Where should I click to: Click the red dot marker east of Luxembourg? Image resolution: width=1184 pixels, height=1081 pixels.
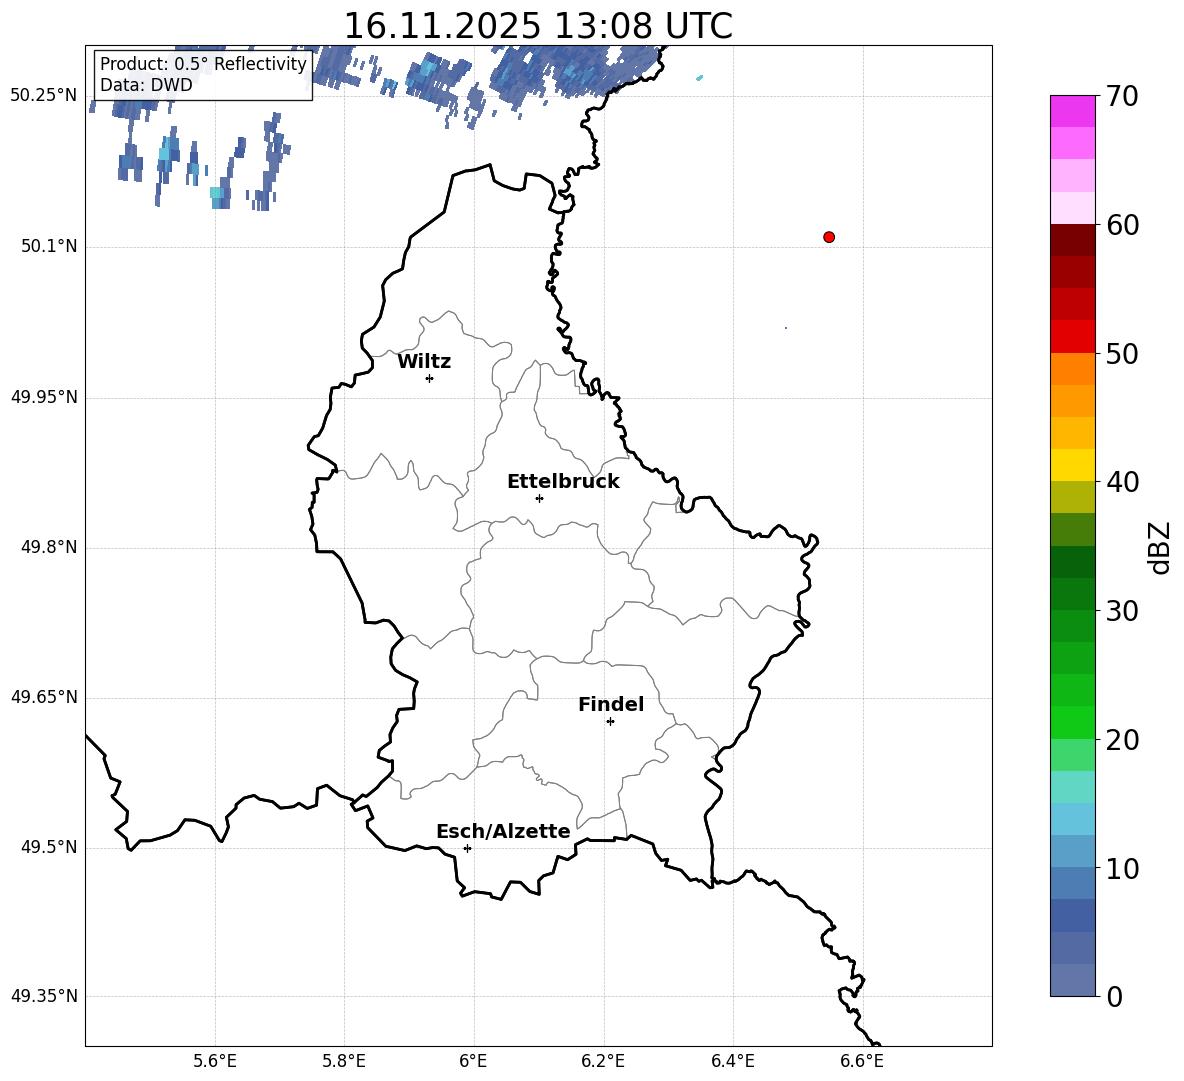tap(829, 237)
